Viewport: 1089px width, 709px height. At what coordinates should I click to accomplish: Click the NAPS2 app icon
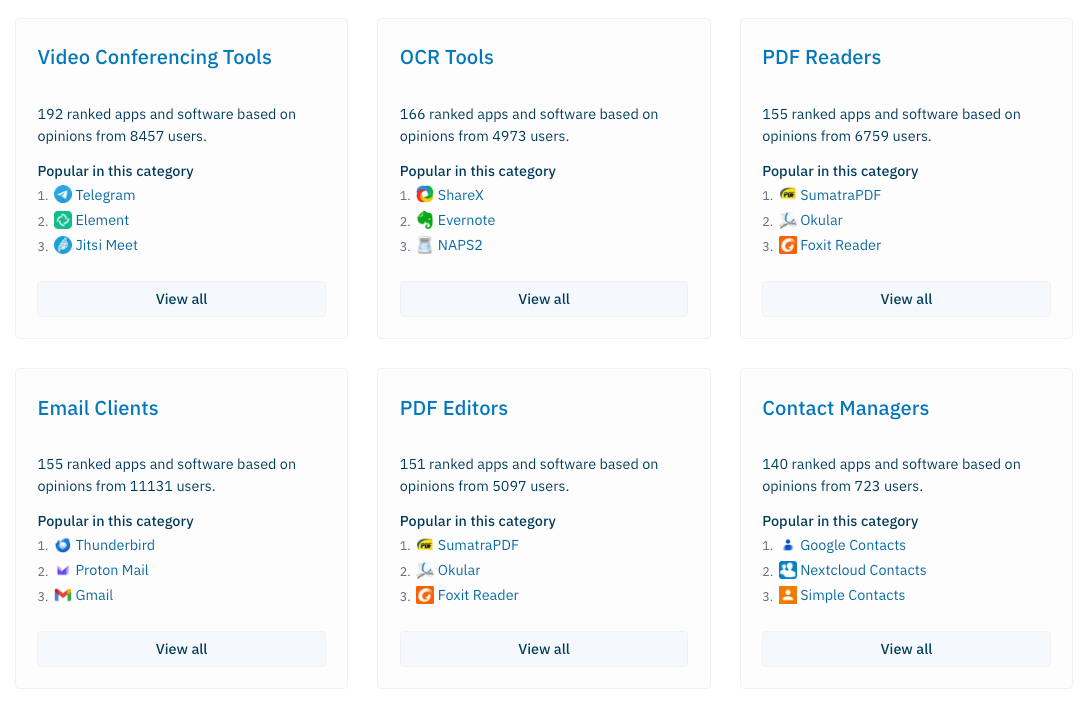pos(425,245)
